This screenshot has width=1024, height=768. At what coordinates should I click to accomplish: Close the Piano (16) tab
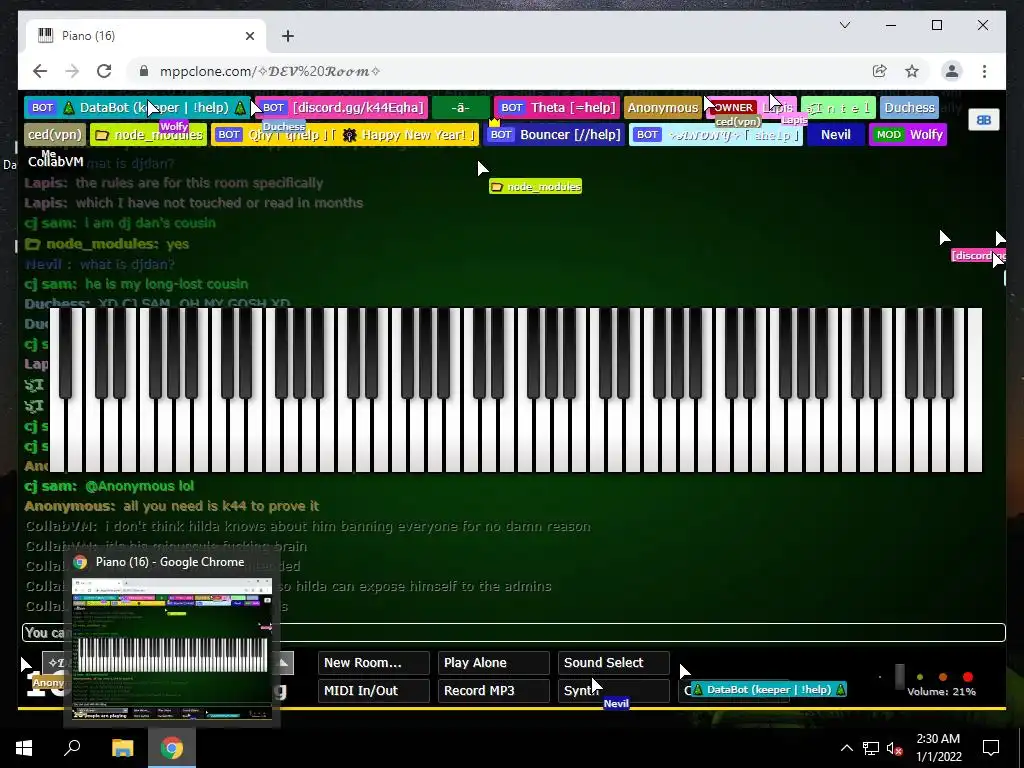(249, 36)
